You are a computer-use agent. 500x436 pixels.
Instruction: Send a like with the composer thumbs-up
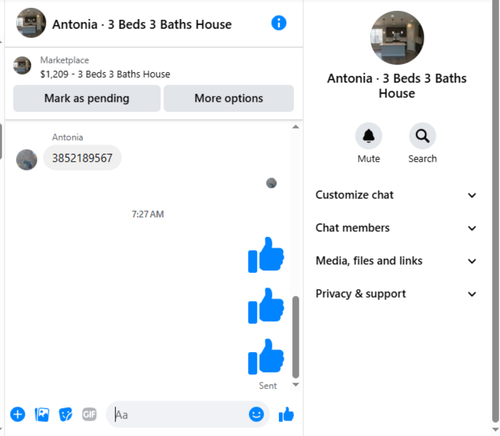click(x=286, y=414)
